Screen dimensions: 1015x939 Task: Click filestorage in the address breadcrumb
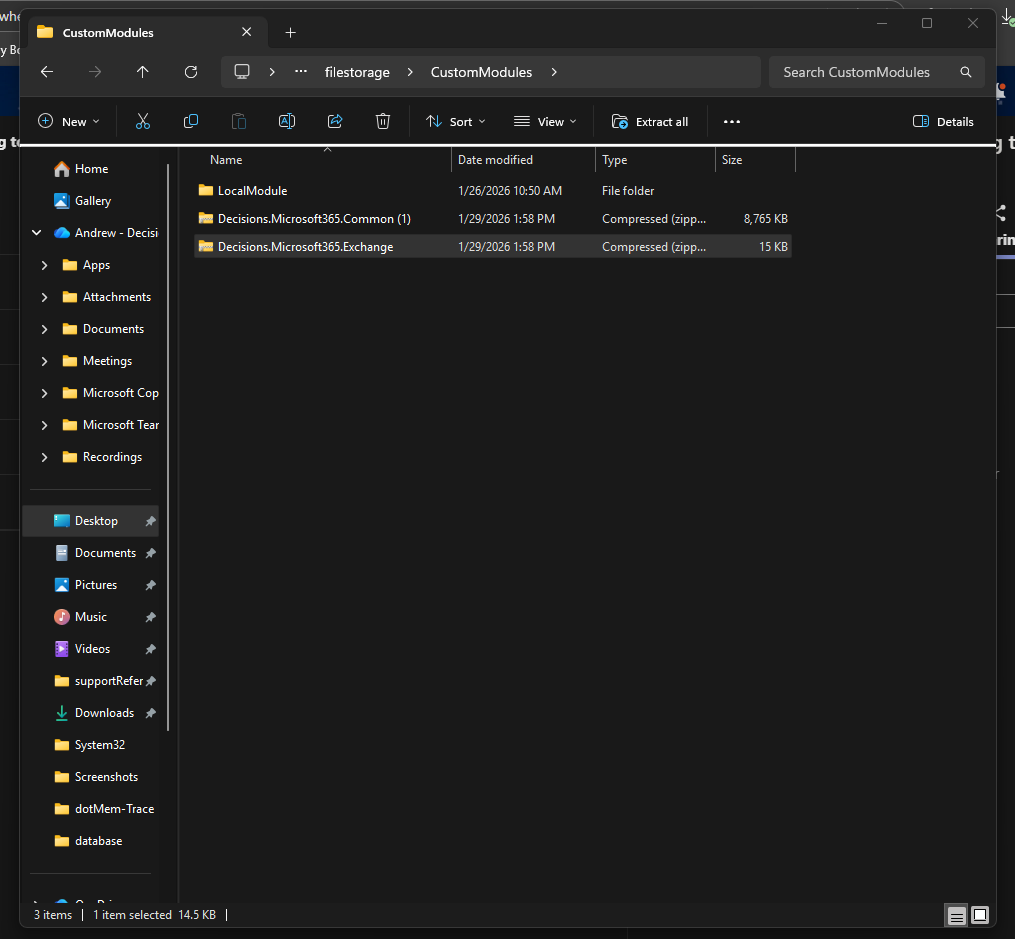pos(357,72)
